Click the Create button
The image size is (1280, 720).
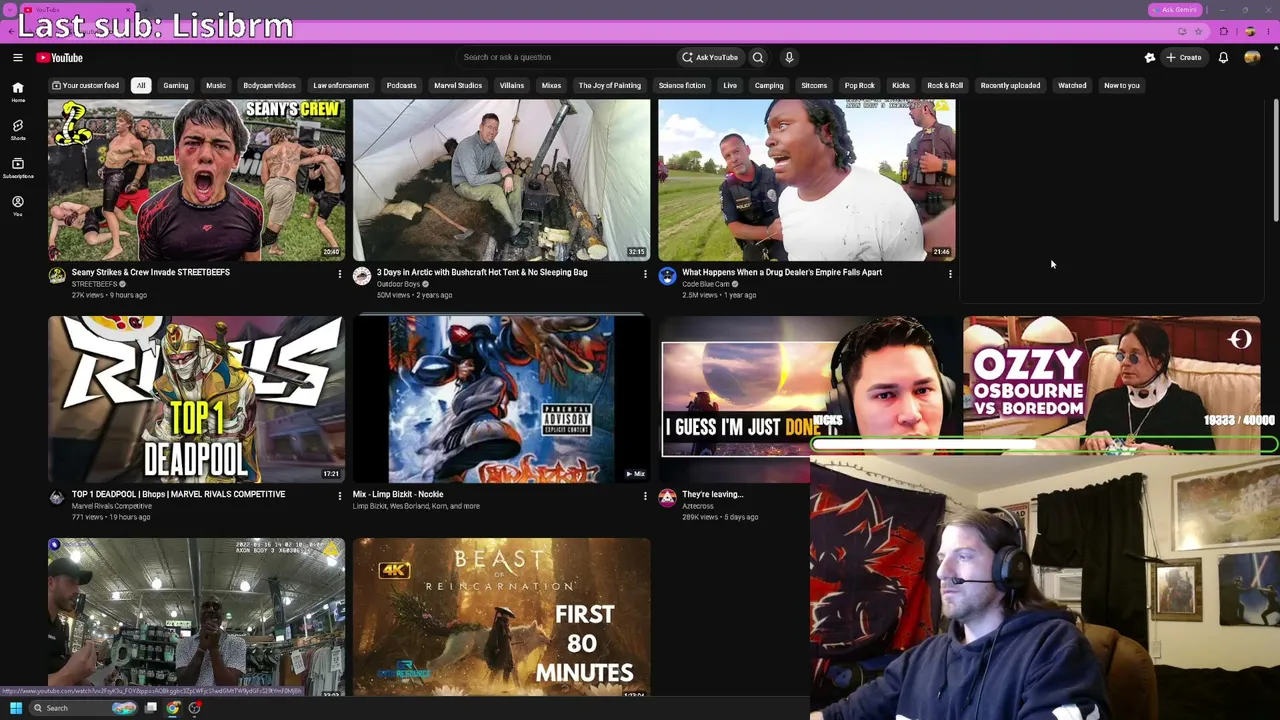click(1184, 58)
